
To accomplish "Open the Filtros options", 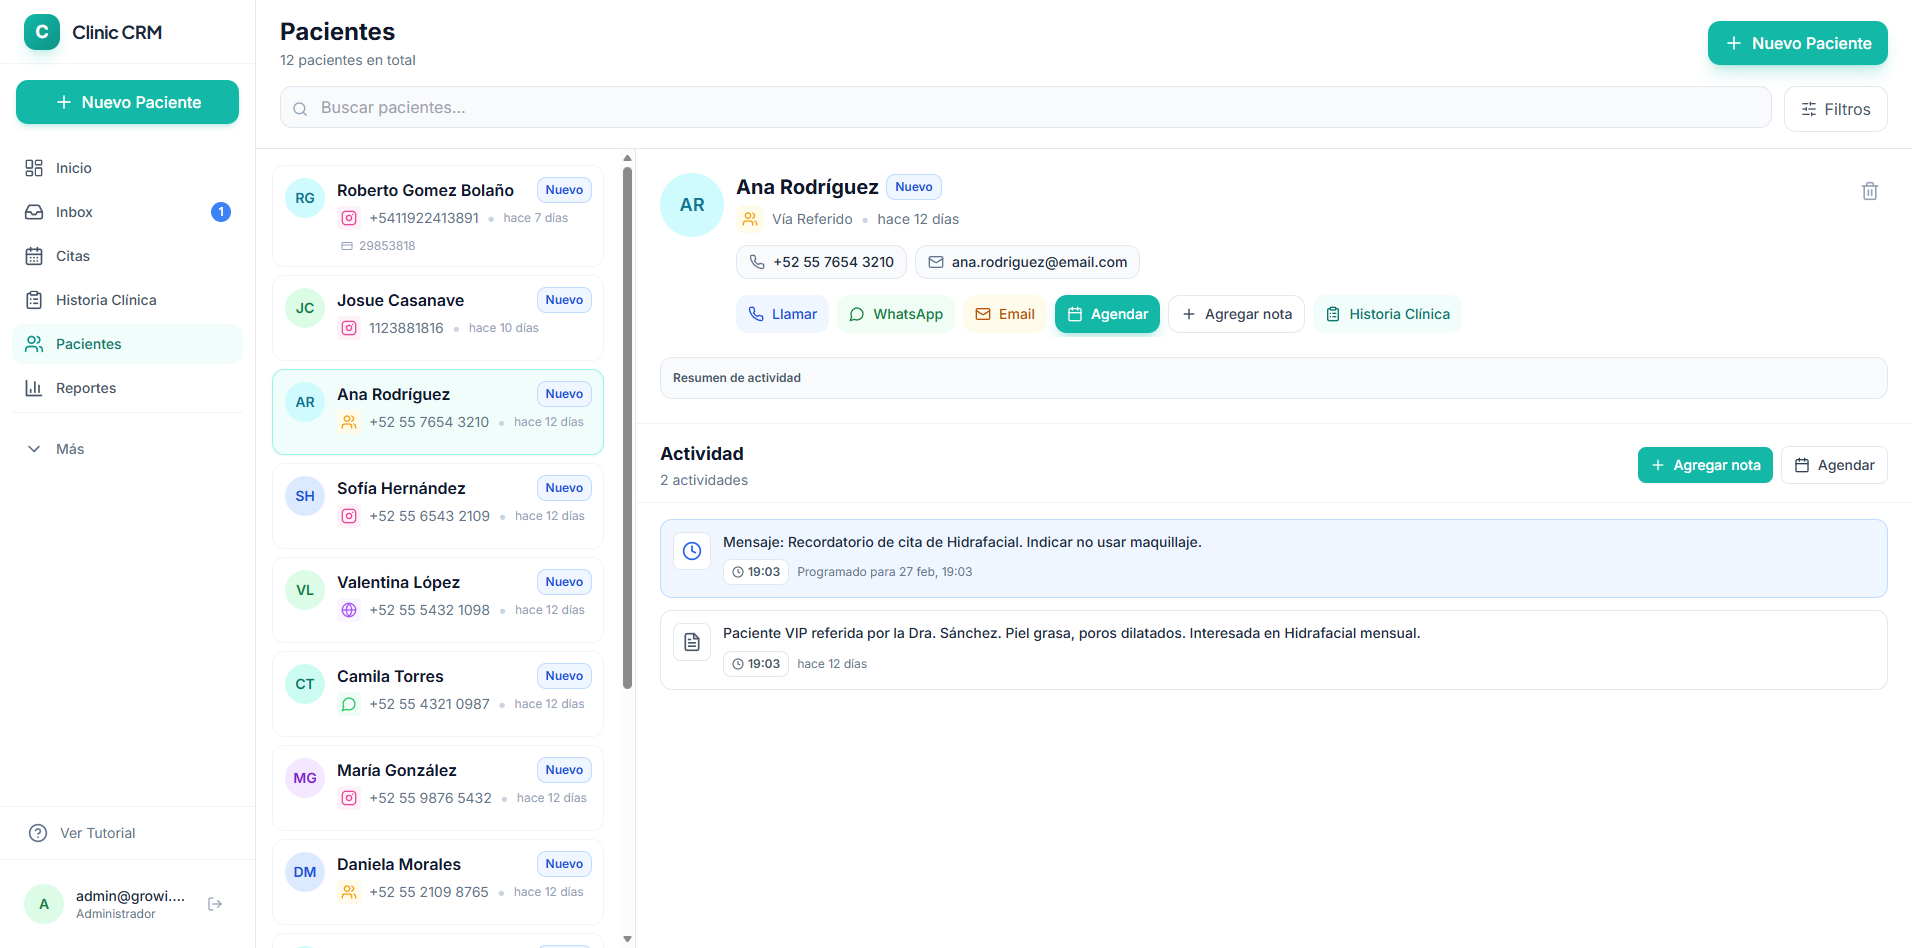I will point(1835,109).
